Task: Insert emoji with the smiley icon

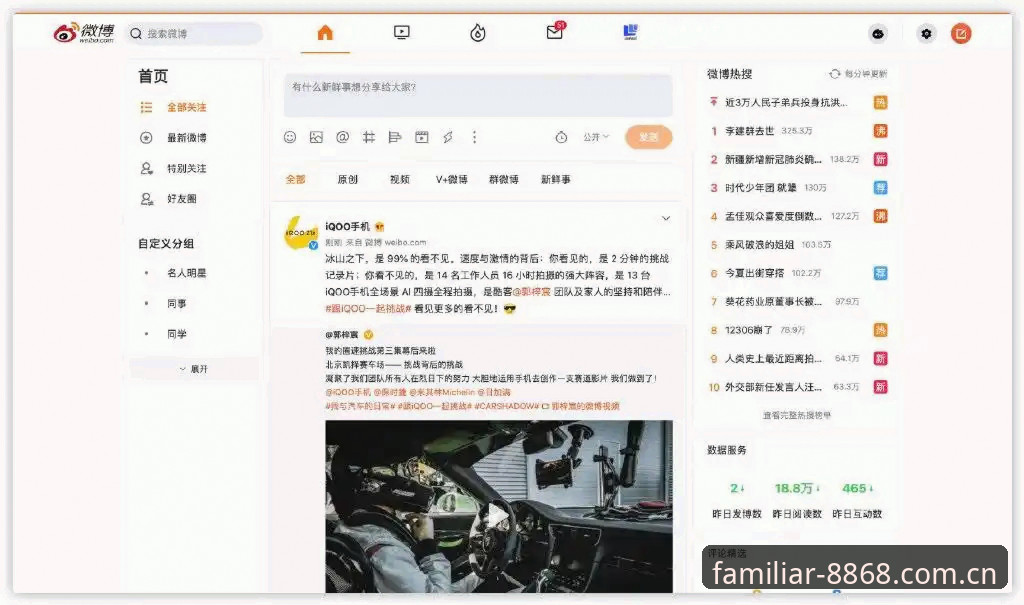Action: point(290,137)
